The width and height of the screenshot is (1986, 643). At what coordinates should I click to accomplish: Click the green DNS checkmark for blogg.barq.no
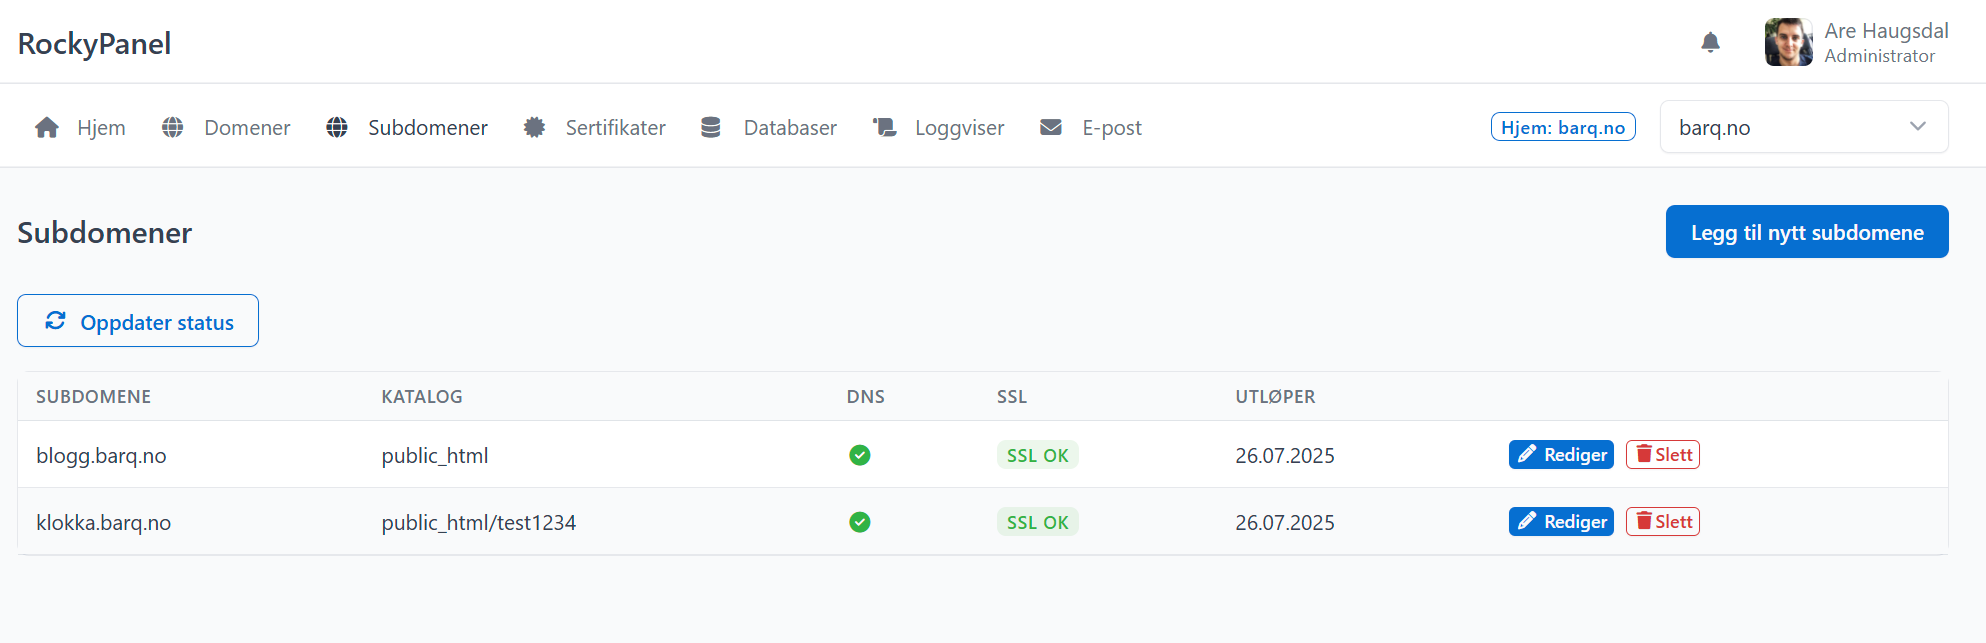click(859, 455)
